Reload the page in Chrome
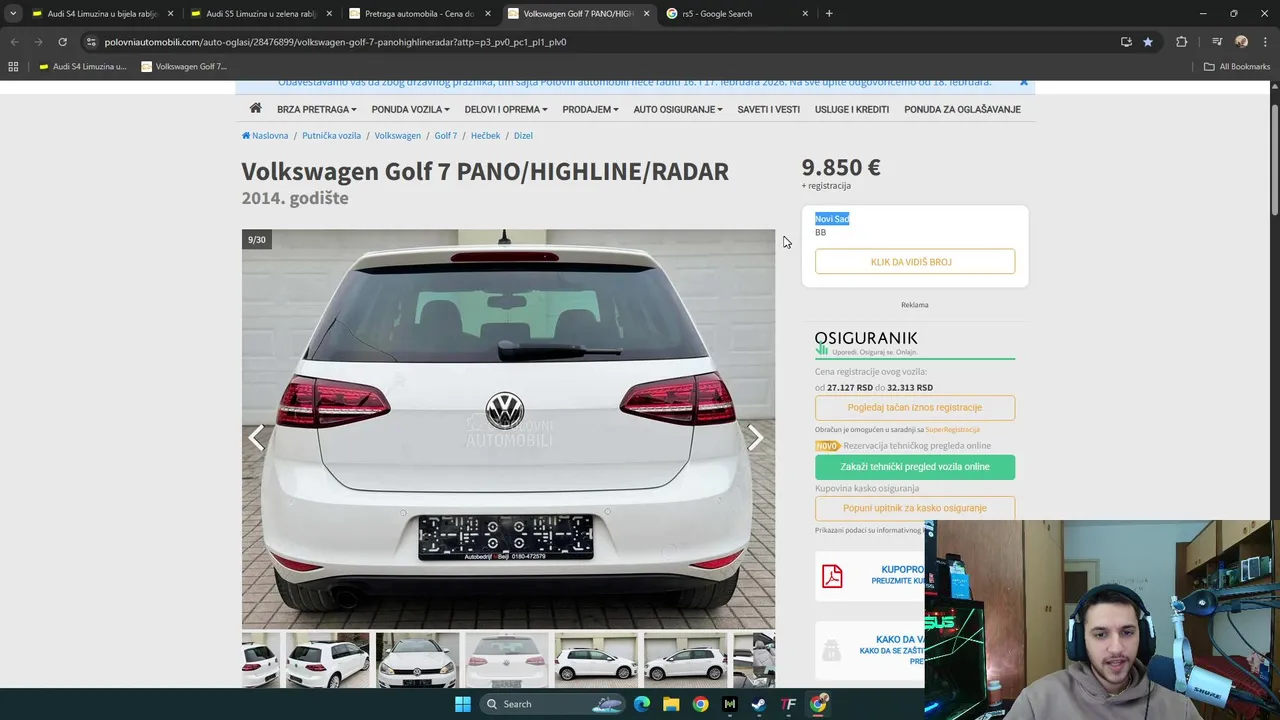Screen dimensions: 1280x720 pyautogui.click(x=62, y=42)
